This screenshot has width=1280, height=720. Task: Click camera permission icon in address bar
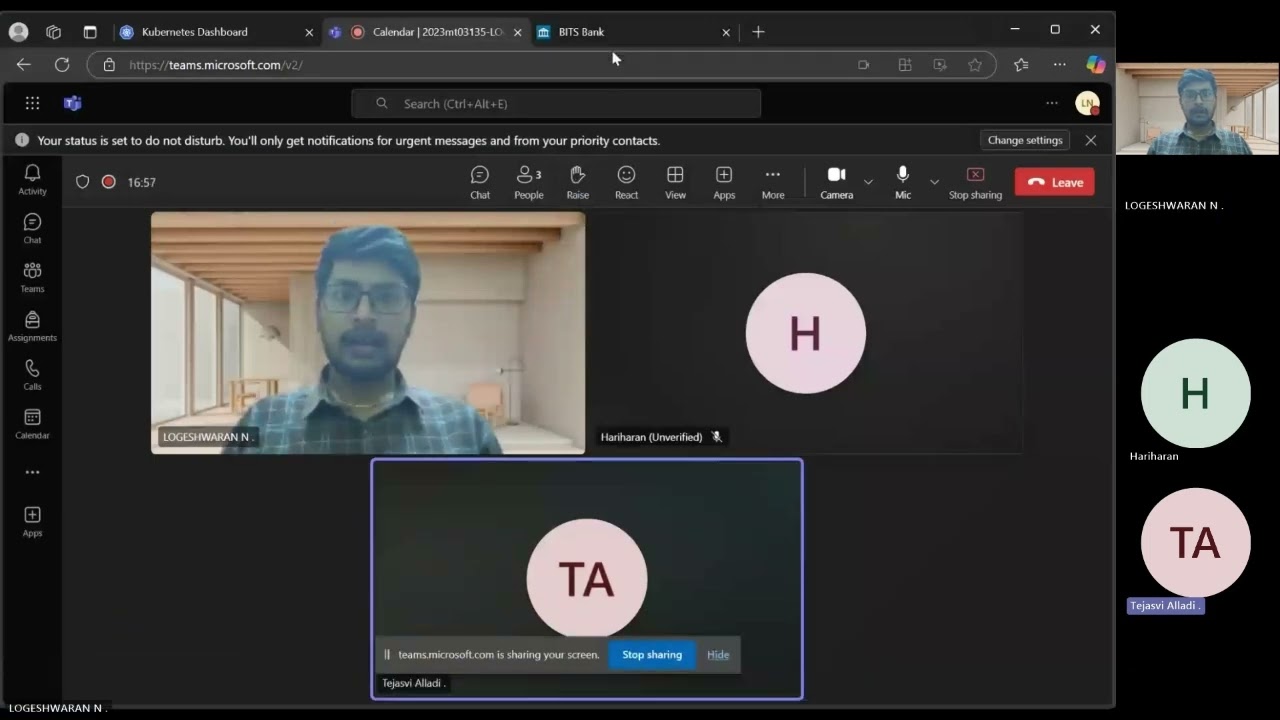[863, 65]
